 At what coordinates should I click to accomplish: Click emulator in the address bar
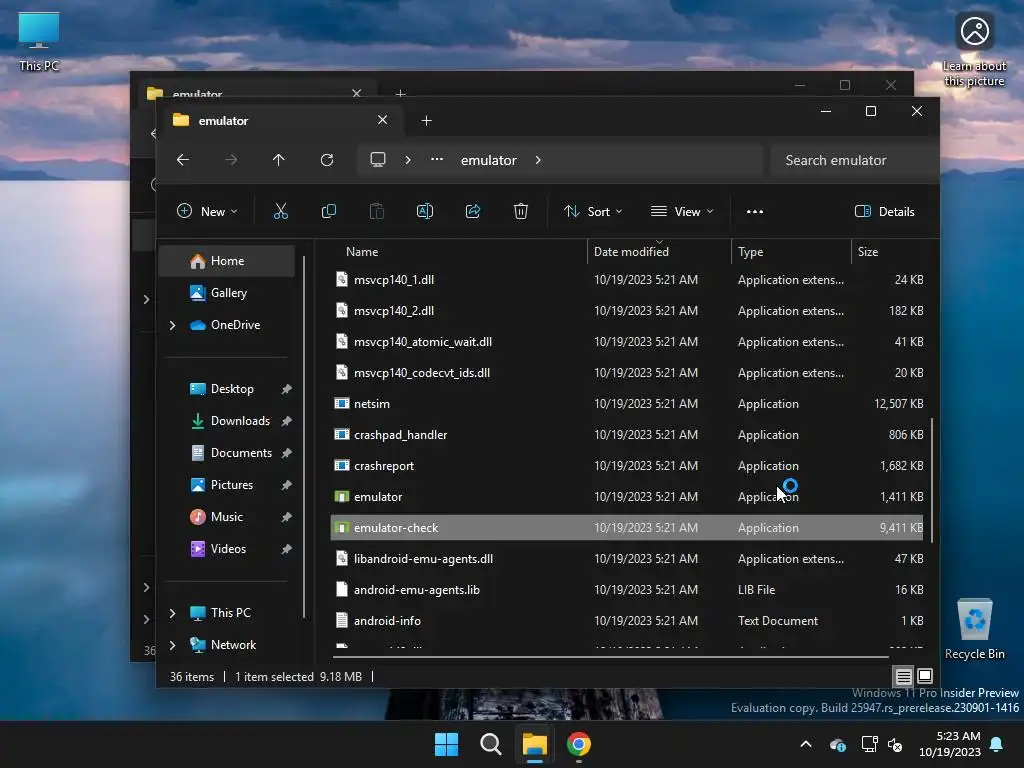coord(488,160)
